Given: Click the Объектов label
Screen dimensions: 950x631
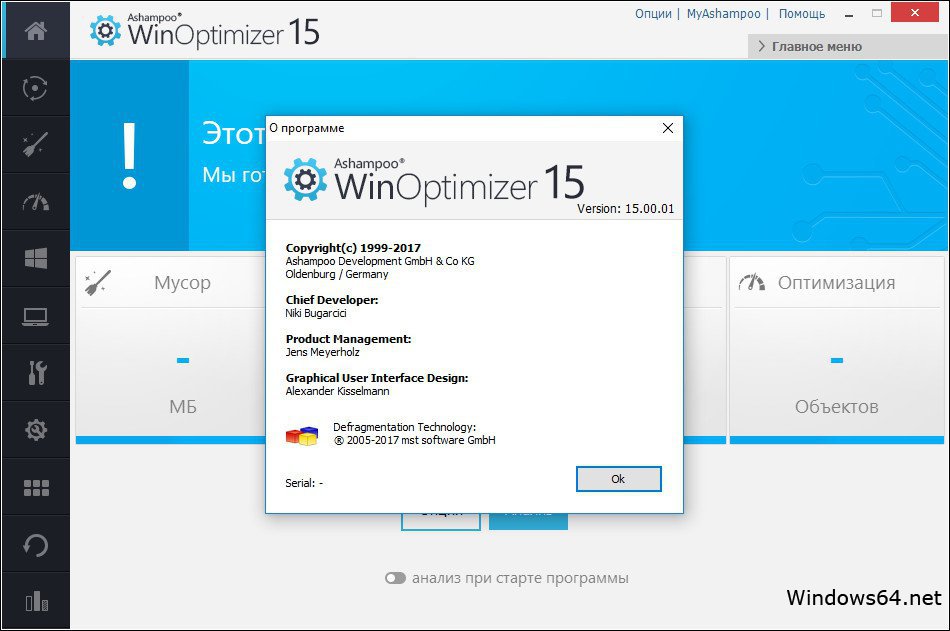Looking at the screenshot, I should pos(837,407).
